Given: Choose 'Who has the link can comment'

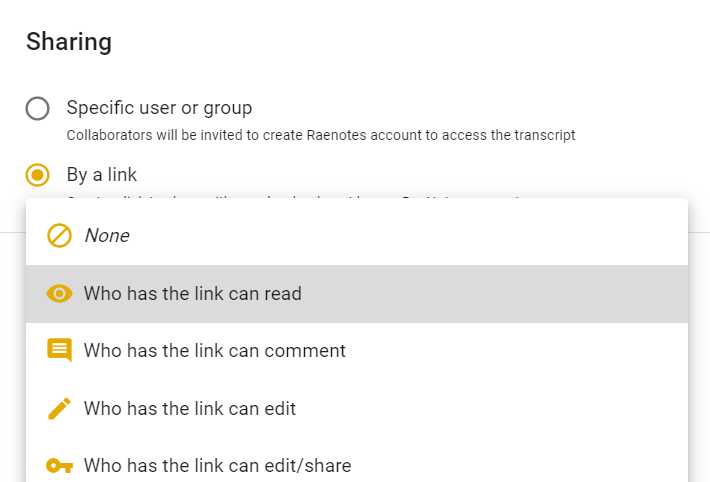Looking at the screenshot, I should pyautogui.click(x=357, y=351).
